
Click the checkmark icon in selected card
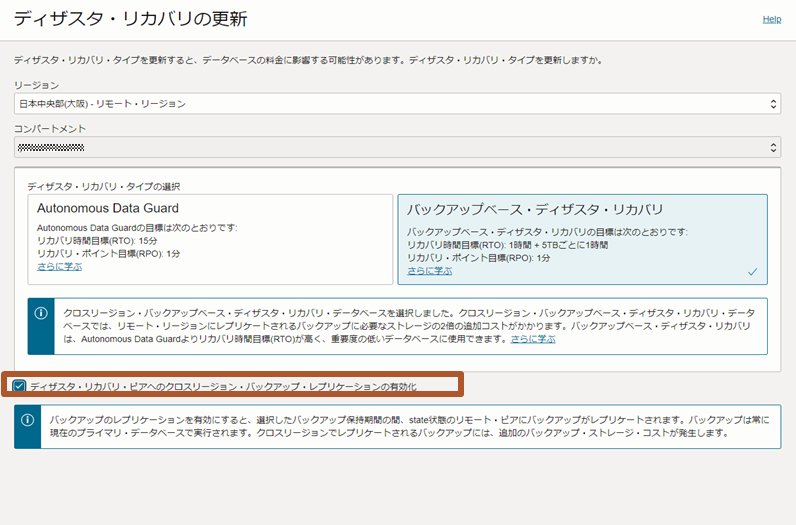752,272
